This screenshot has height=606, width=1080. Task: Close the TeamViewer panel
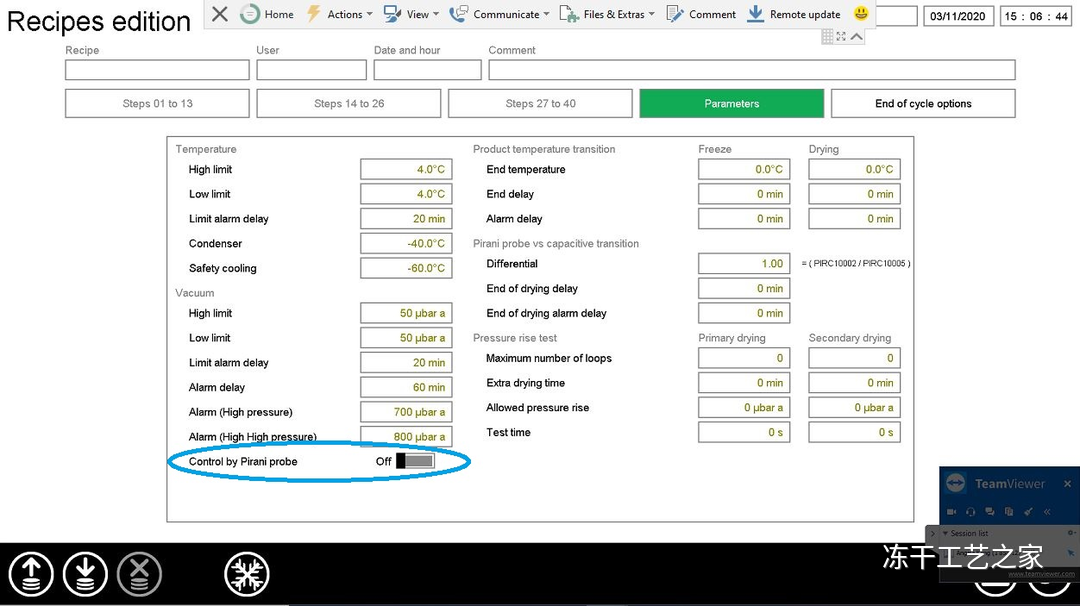click(x=1068, y=484)
